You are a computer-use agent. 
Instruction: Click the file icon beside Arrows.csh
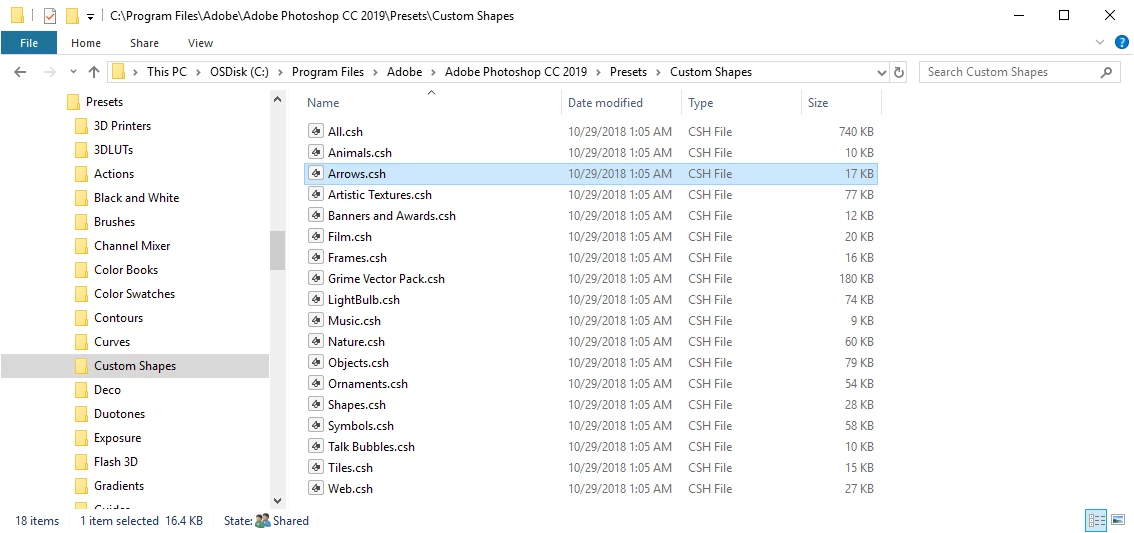click(315, 174)
